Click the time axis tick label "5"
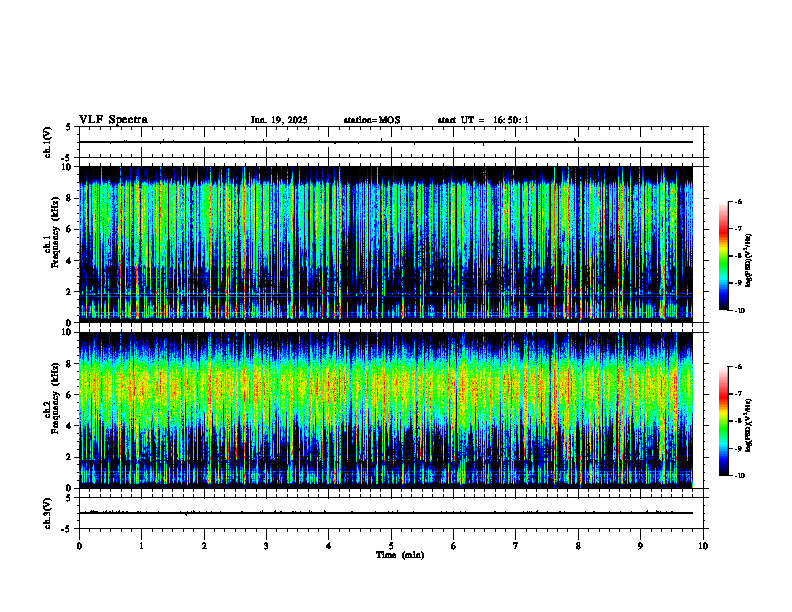This screenshot has width=792, height=612. pos(391,546)
